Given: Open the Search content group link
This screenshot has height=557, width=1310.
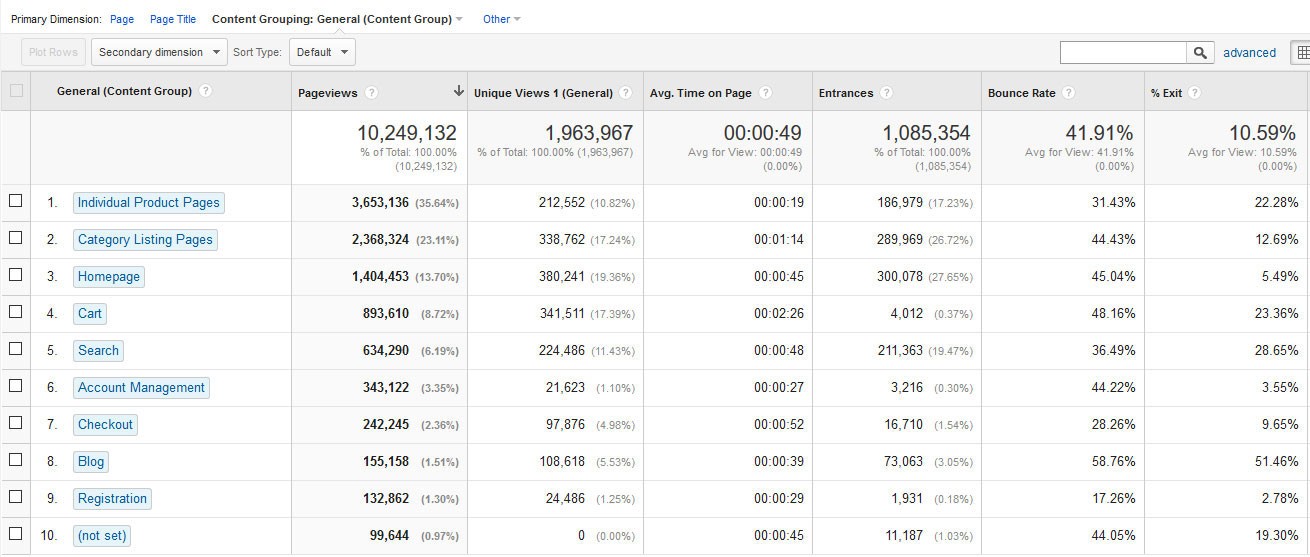Looking at the screenshot, I should 98,351.
